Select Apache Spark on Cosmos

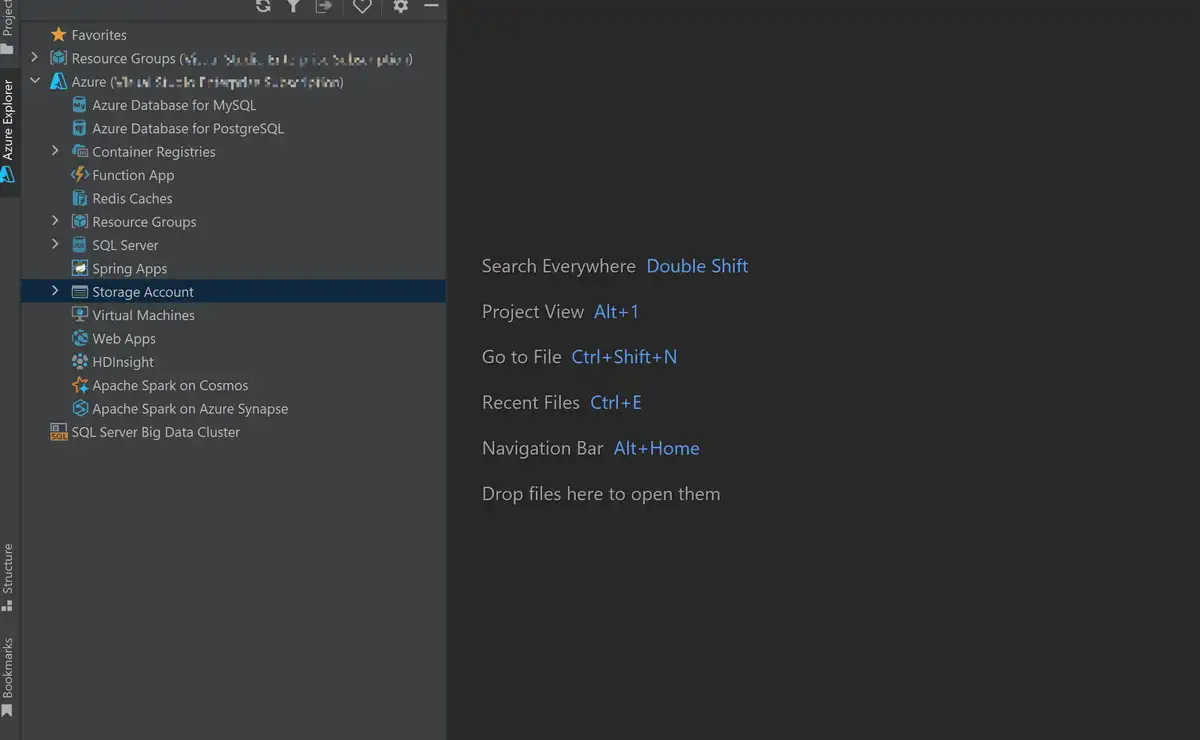pyautogui.click(x=170, y=385)
